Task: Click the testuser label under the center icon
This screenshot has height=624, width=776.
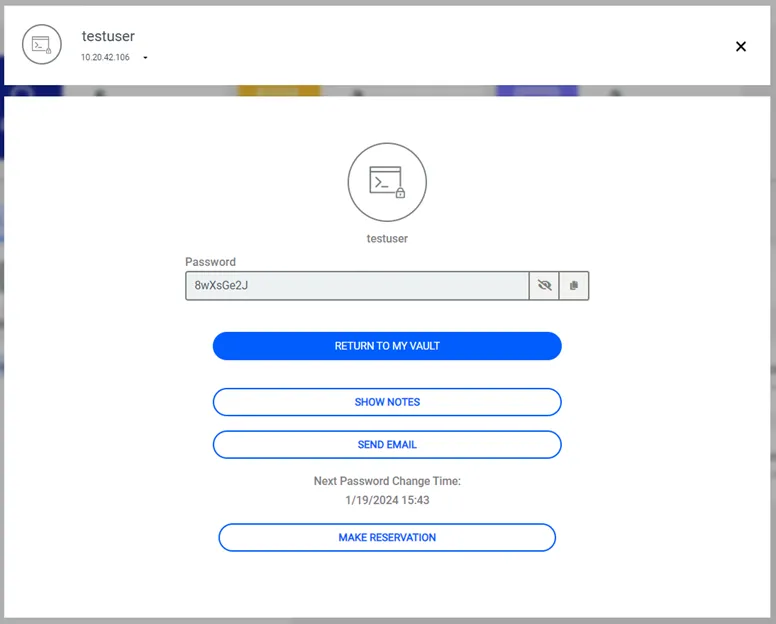Action: 387,239
